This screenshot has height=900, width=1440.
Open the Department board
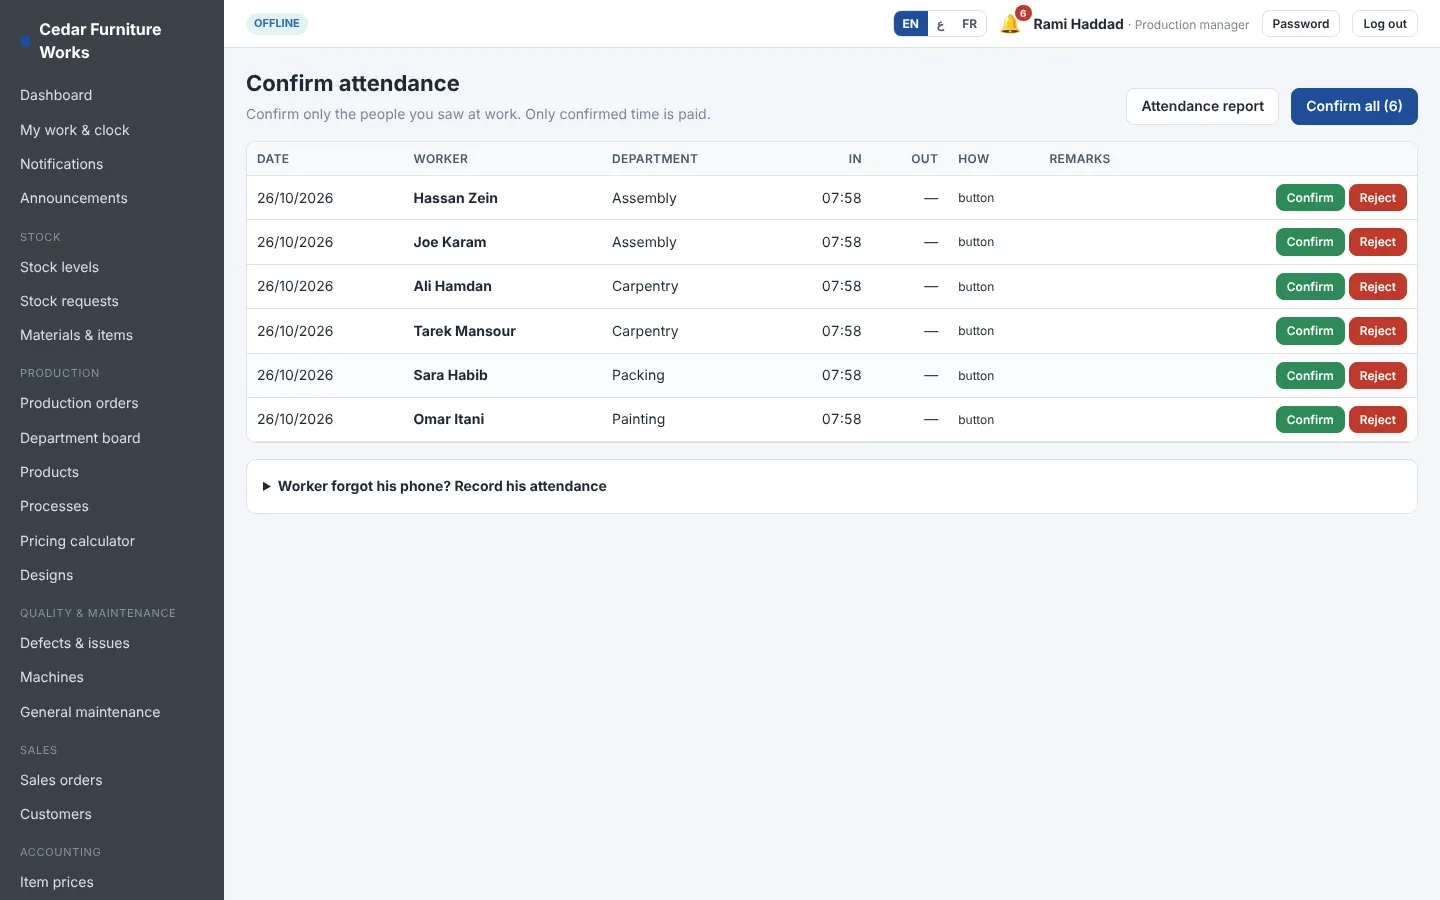(112, 438)
